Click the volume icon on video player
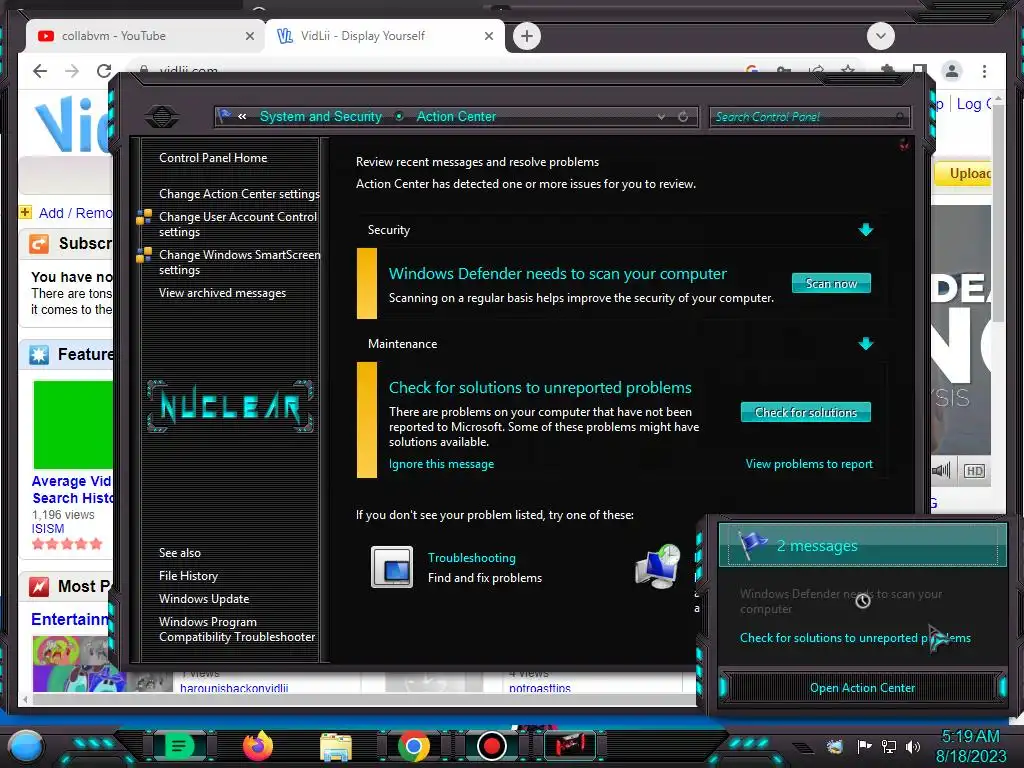 941,471
